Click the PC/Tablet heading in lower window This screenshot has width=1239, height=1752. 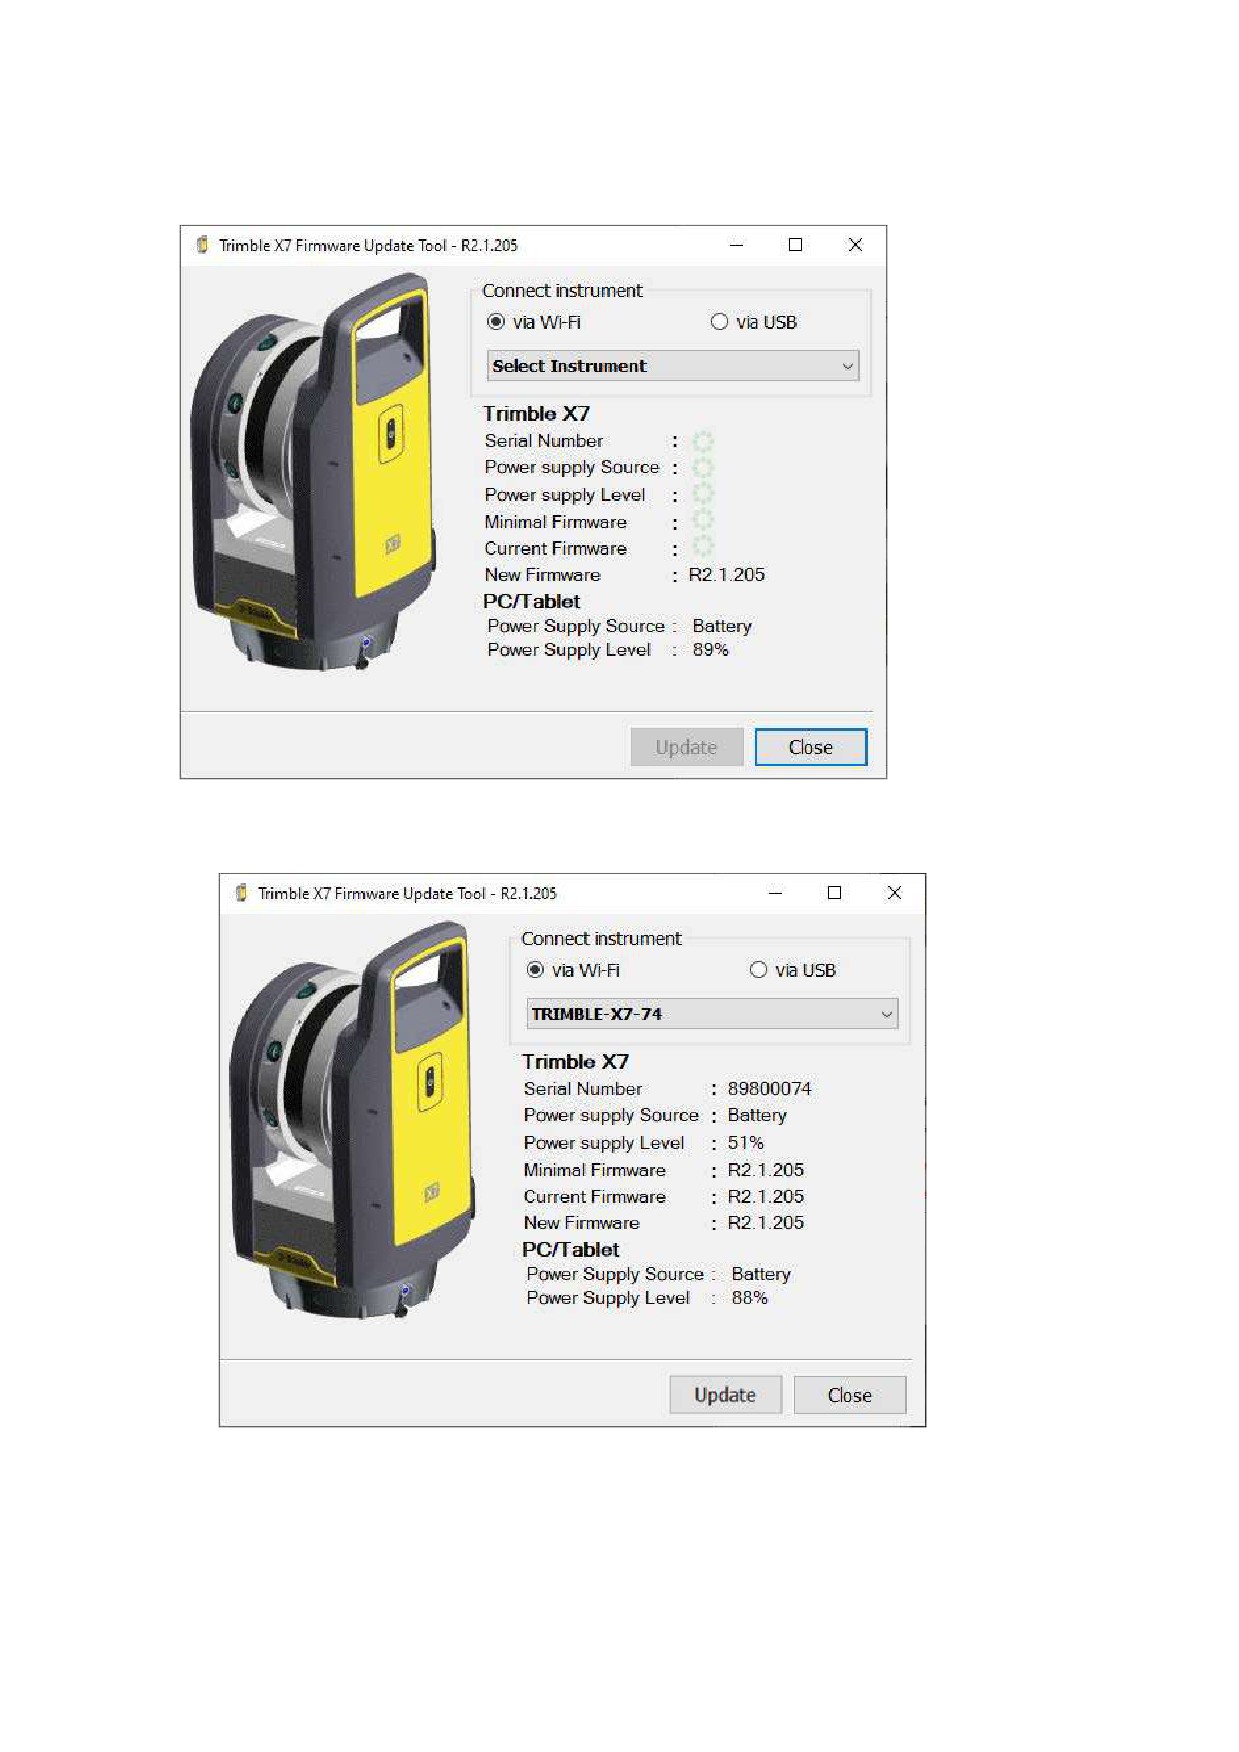pos(571,1250)
